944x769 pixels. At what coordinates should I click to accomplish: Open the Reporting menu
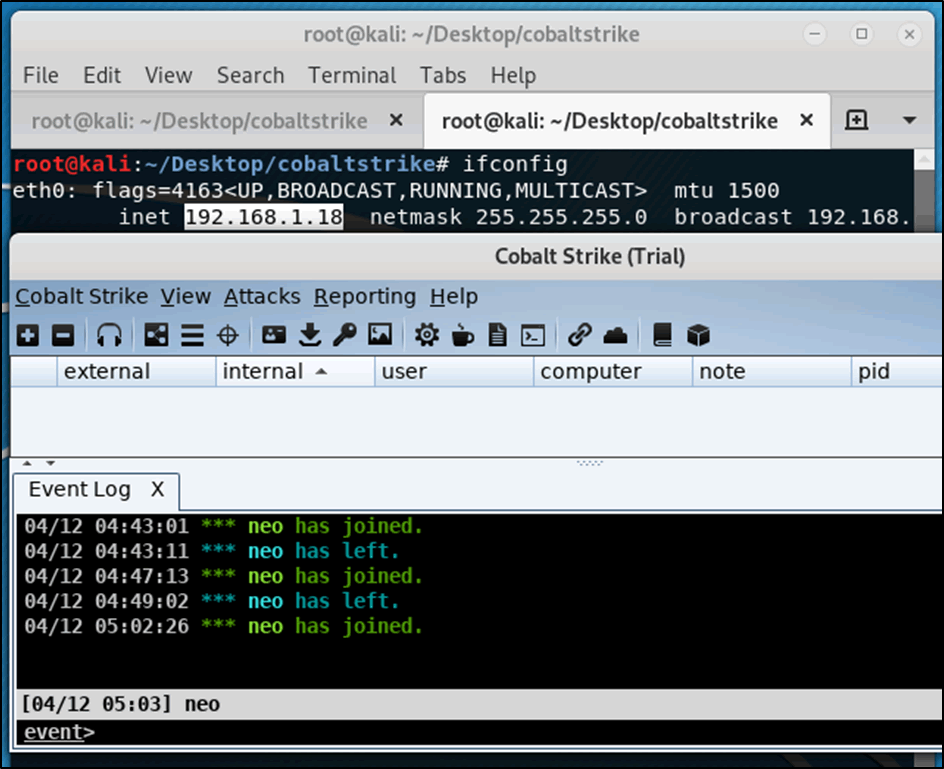365,297
